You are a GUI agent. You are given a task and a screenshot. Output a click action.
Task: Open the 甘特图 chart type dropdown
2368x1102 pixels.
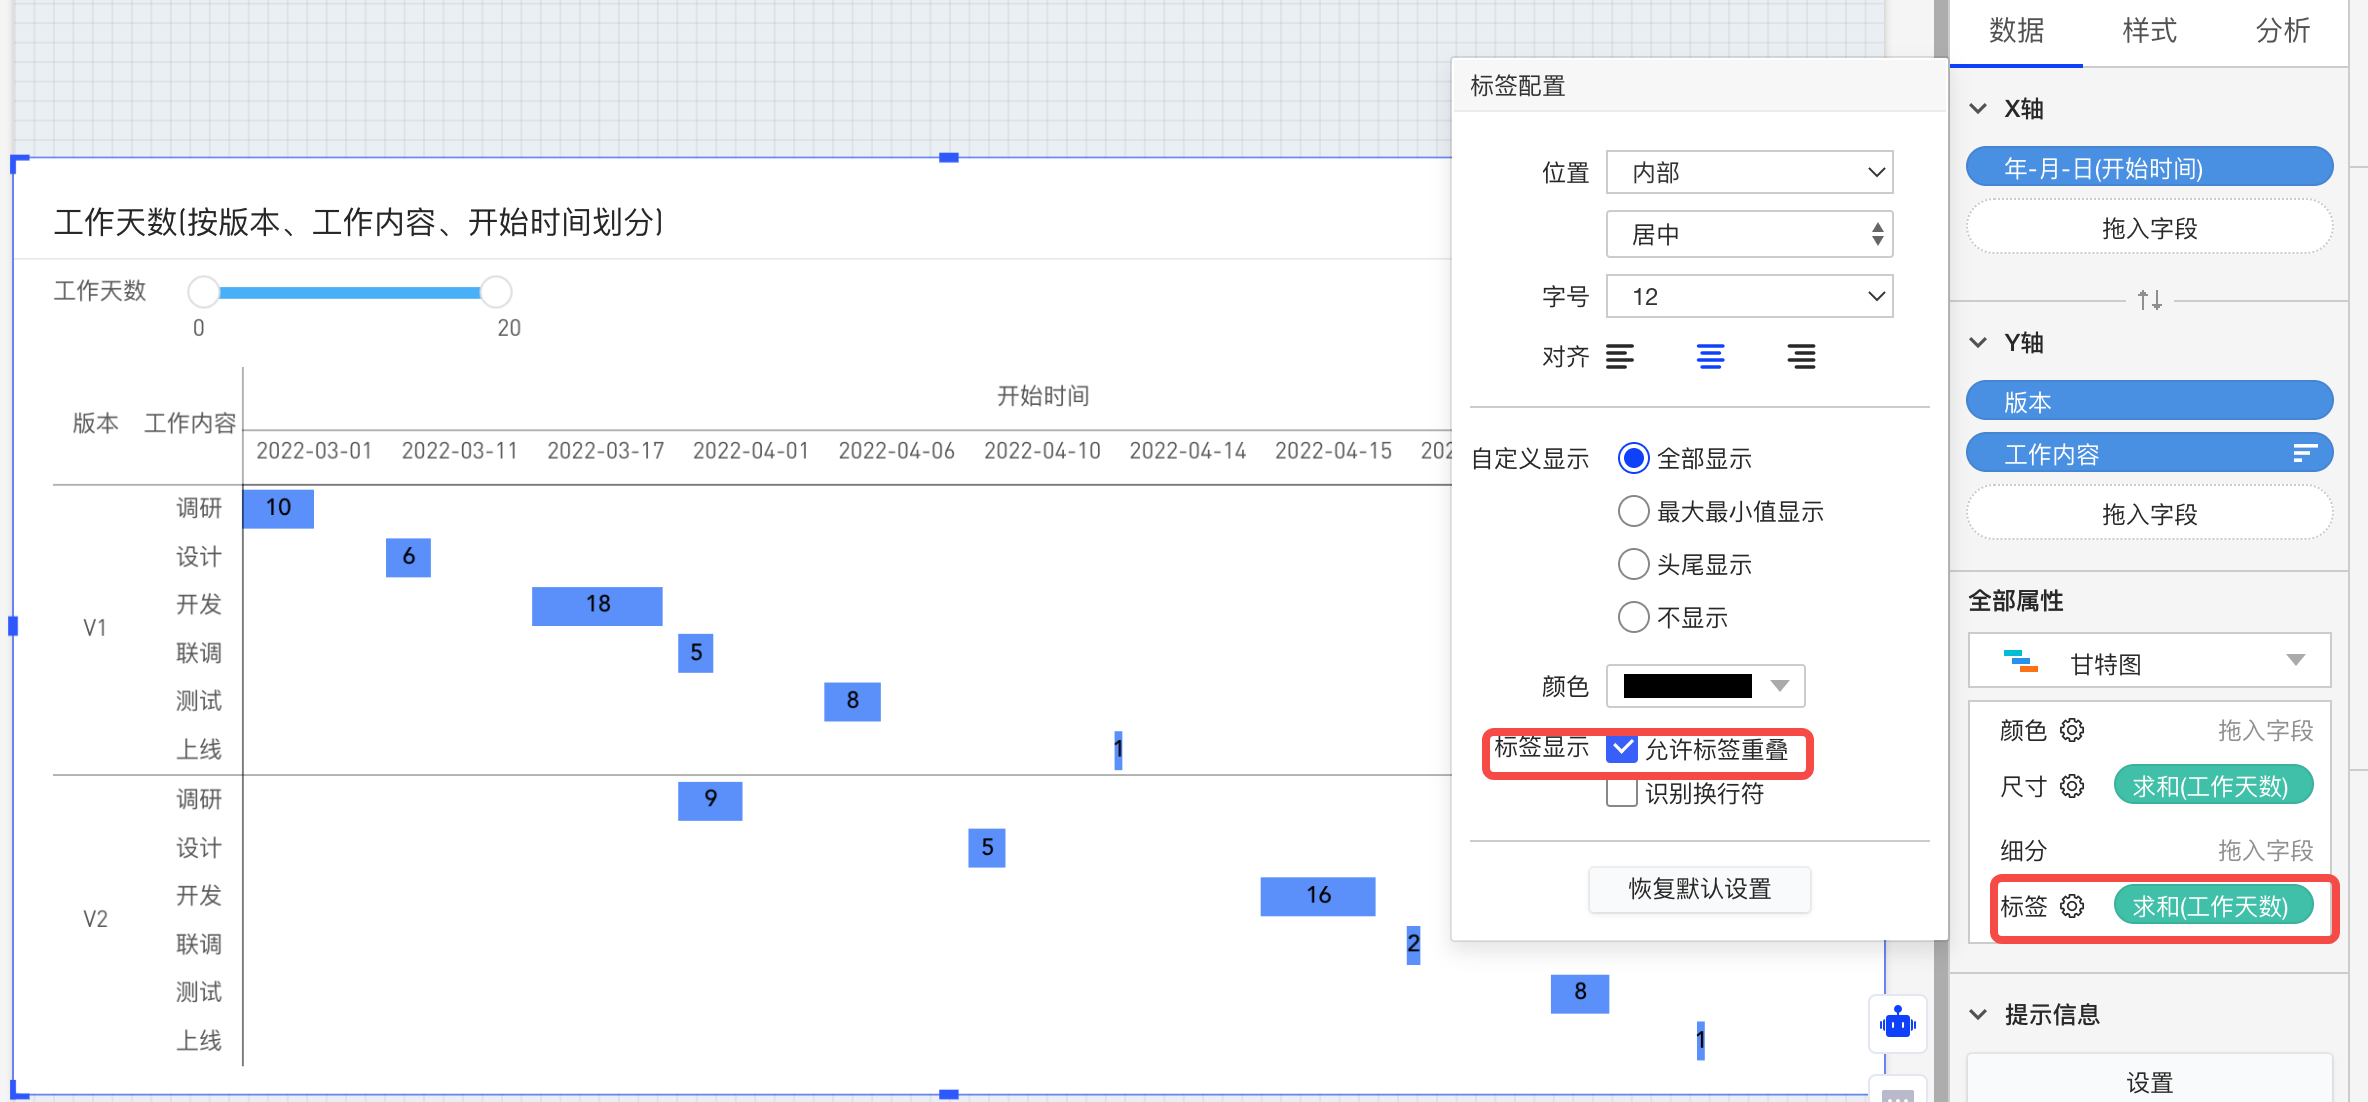coord(2149,662)
